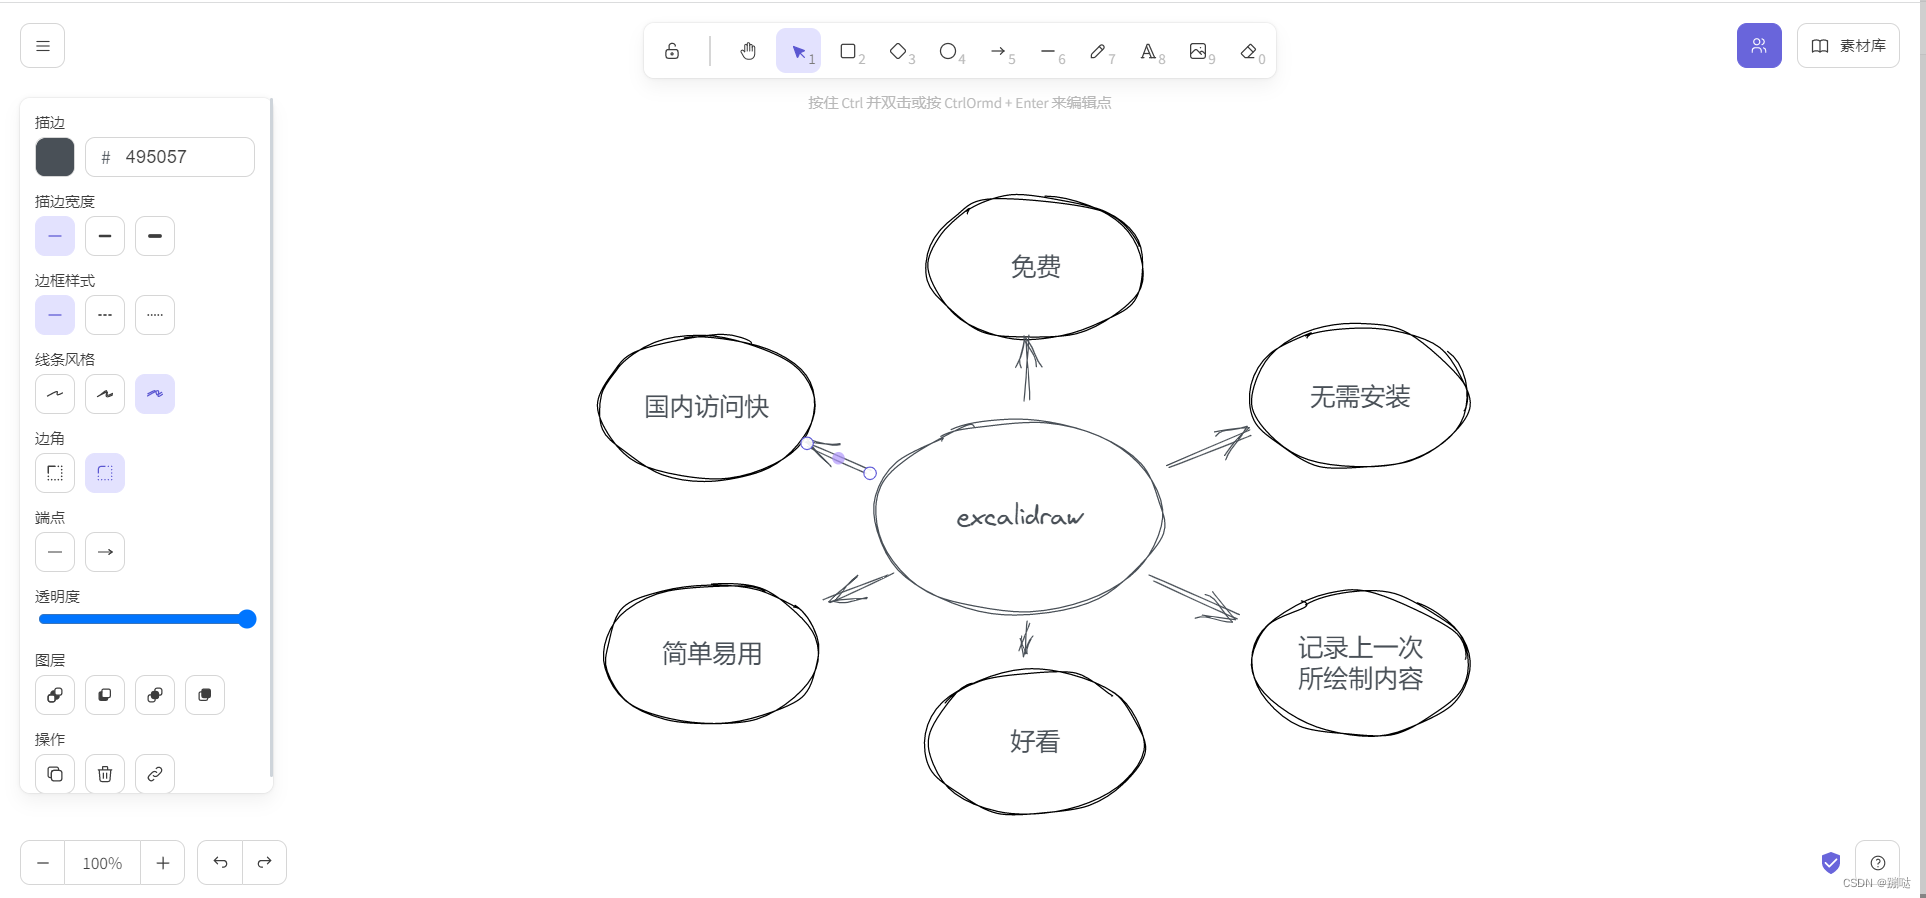Choose extra bold stroke width
This screenshot has height=898, width=1926.
[x=155, y=236]
